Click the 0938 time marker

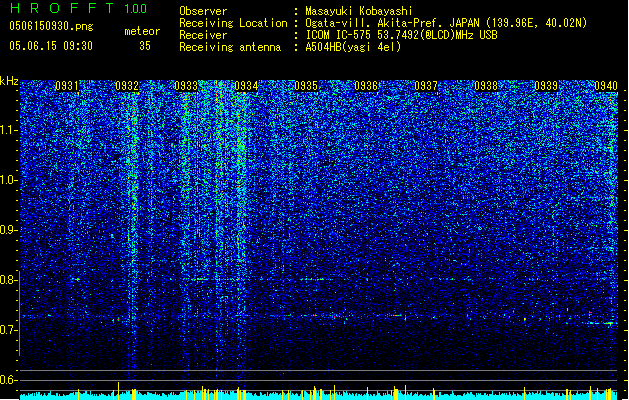tap(486, 86)
